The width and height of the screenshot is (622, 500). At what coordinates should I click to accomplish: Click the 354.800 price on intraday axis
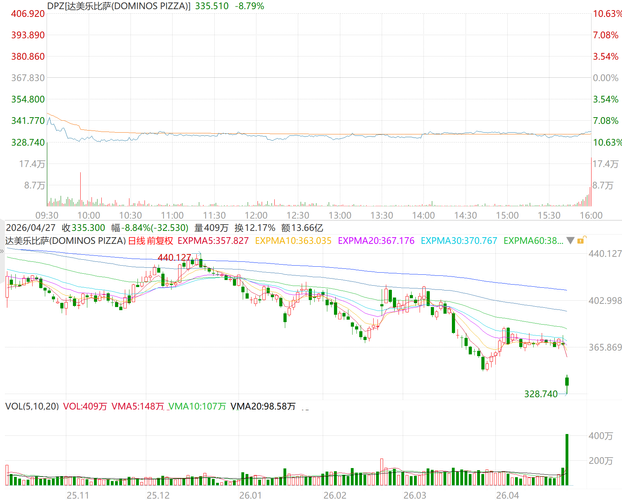28,99
